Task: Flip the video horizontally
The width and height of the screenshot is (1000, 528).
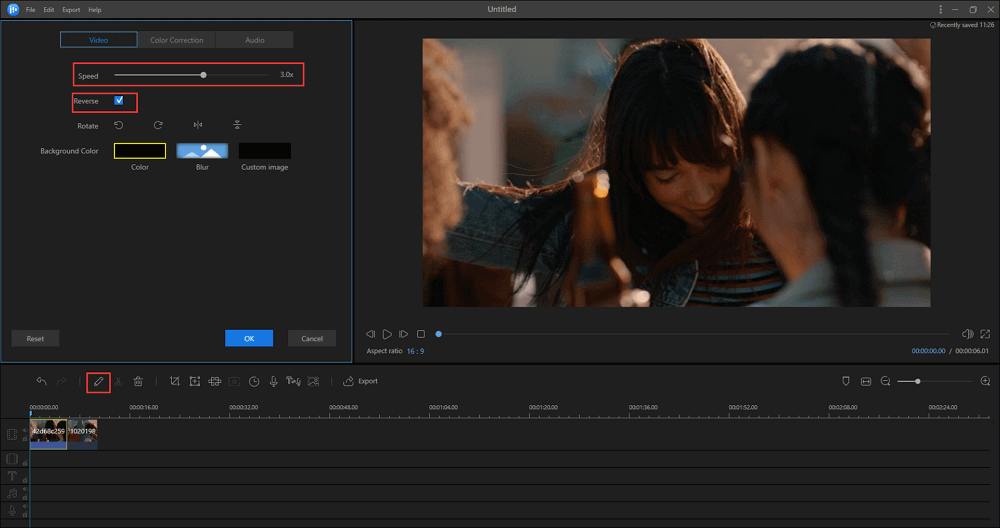Action: tap(198, 125)
